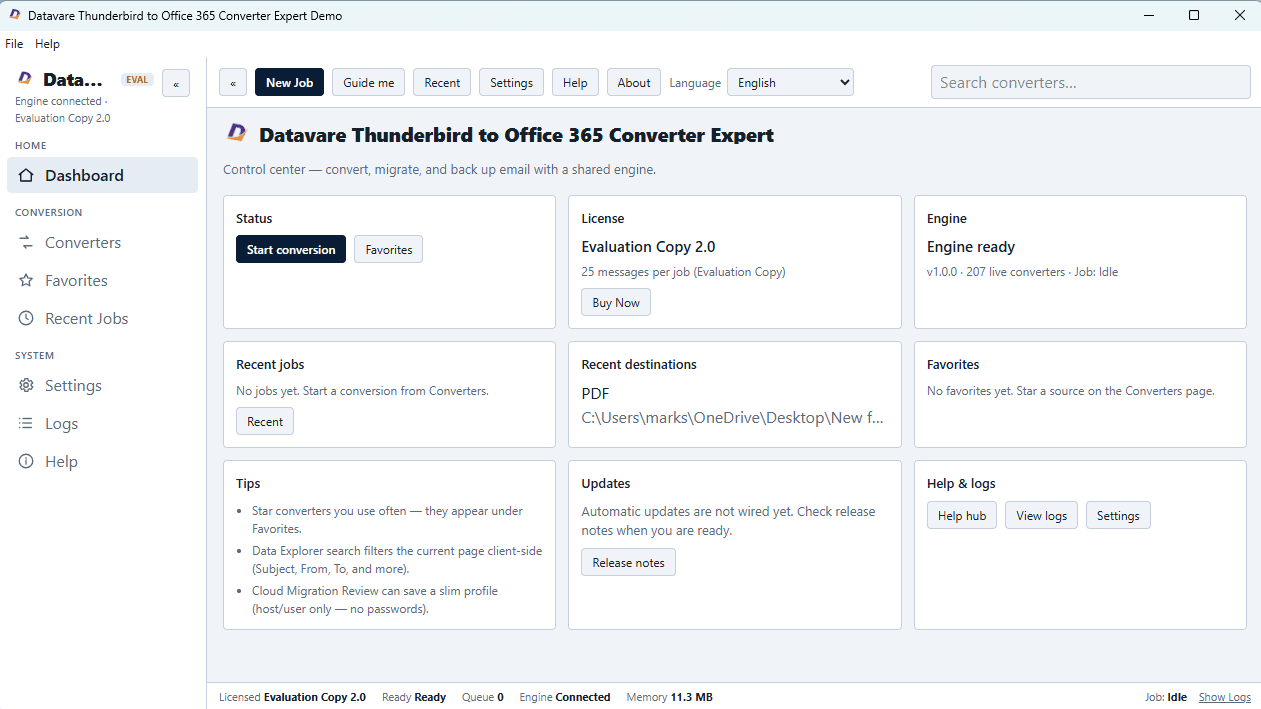Viewport: 1261px width, 709px height.
Task: Open the Language dropdown
Action: [x=790, y=83]
